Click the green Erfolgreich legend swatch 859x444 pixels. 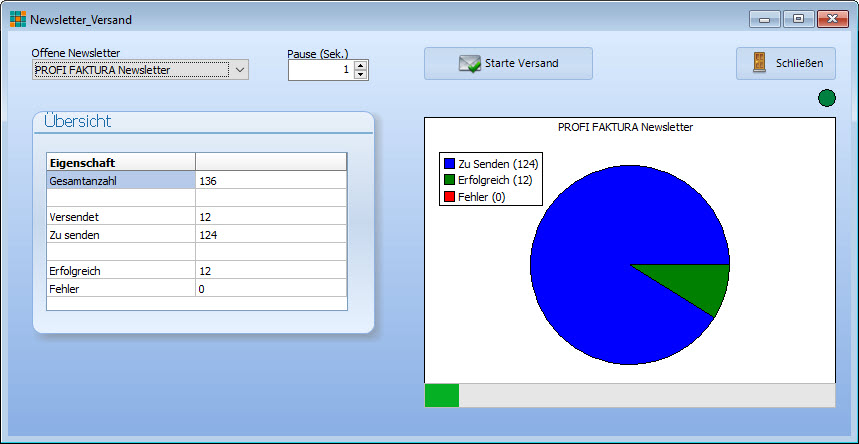pos(450,180)
